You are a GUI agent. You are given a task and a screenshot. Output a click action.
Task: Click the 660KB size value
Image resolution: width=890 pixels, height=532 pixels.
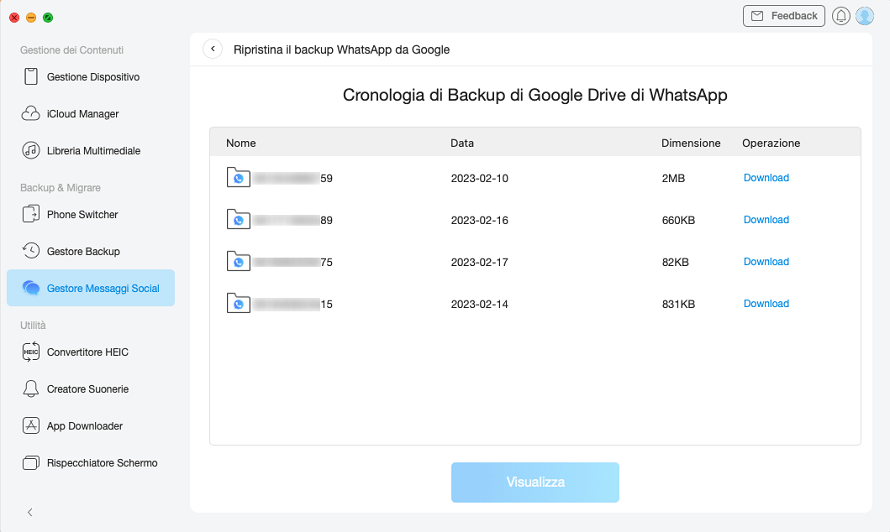pos(678,220)
